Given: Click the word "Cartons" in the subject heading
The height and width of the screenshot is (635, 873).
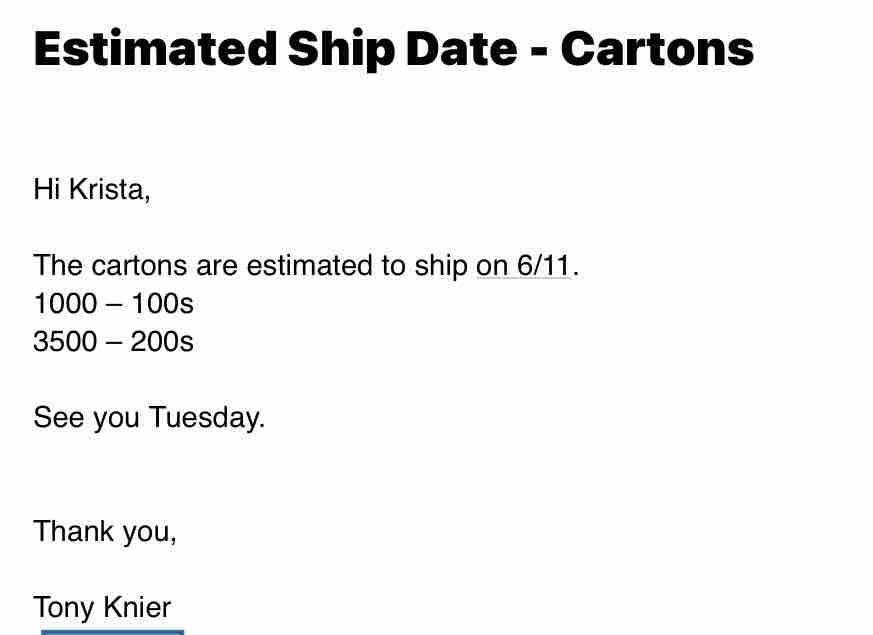Looking at the screenshot, I should click(656, 49).
